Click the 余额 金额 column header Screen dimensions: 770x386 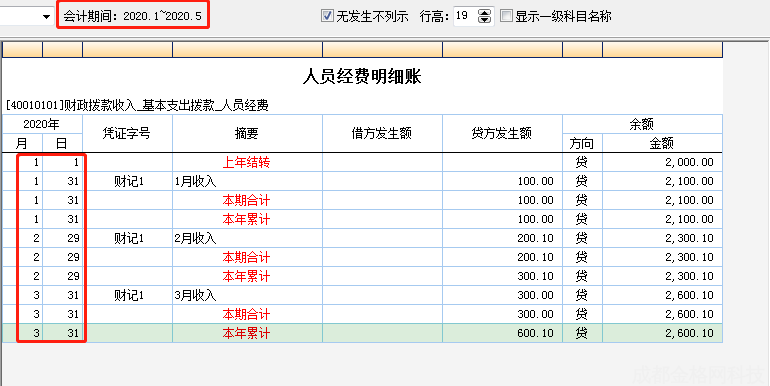point(662,143)
